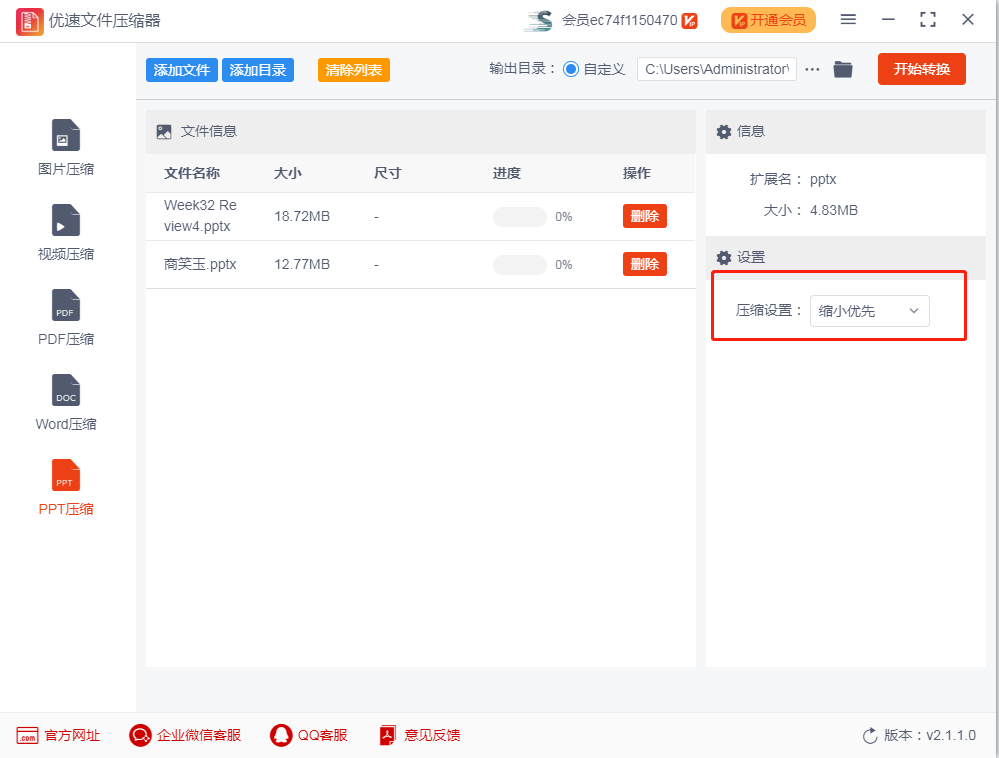Open the 视频压缩 video compression tool
Viewport: 999px width, 758px height.
(x=66, y=220)
